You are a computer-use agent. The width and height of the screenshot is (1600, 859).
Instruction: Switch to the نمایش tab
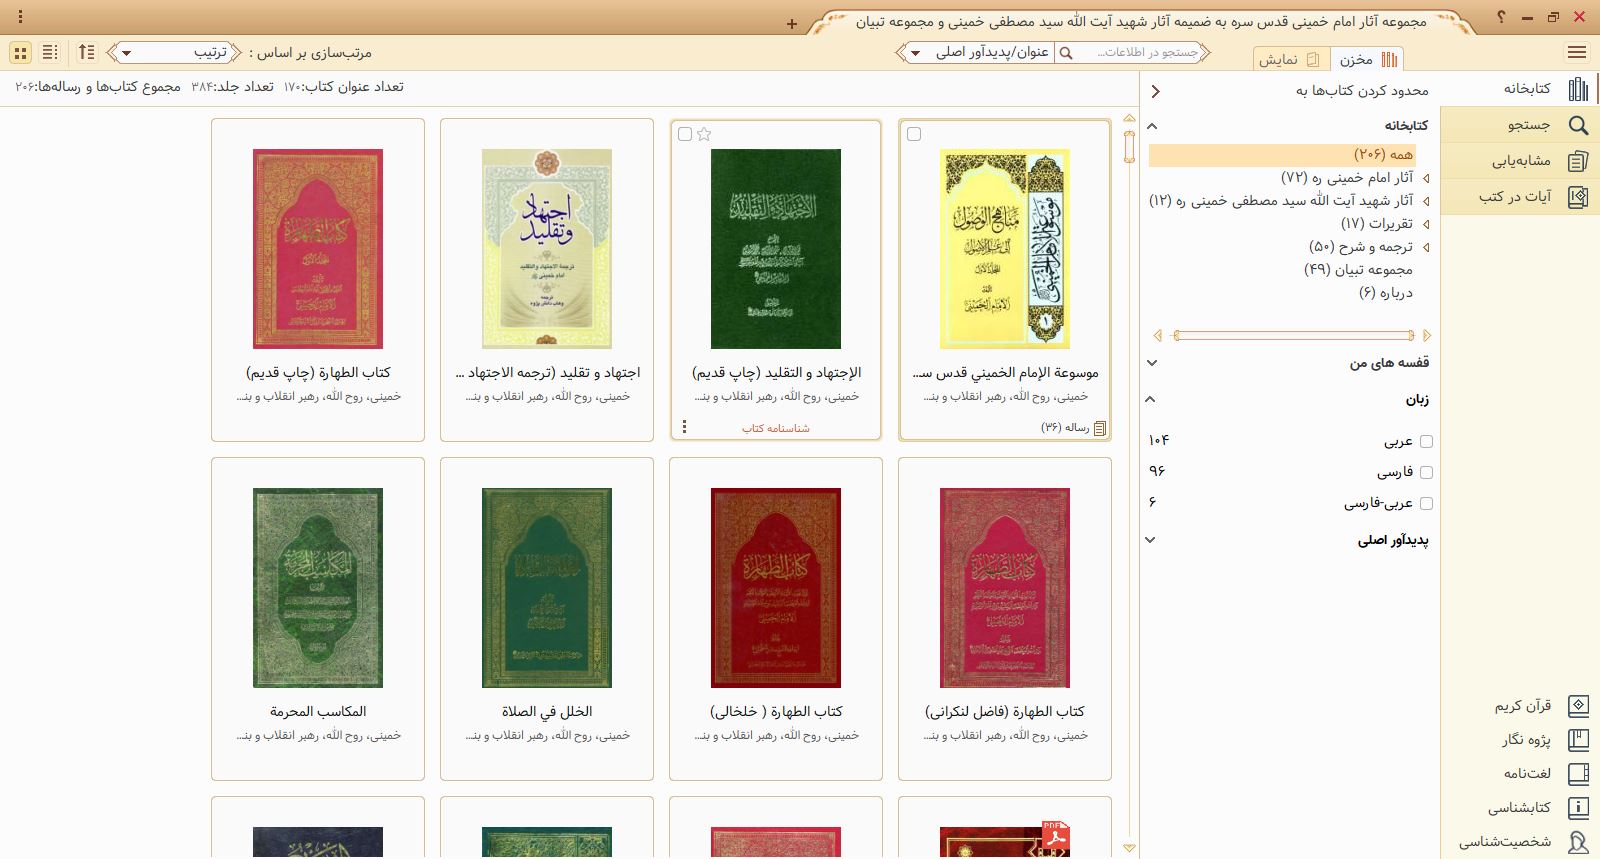pyautogui.click(x=1291, y=60)
